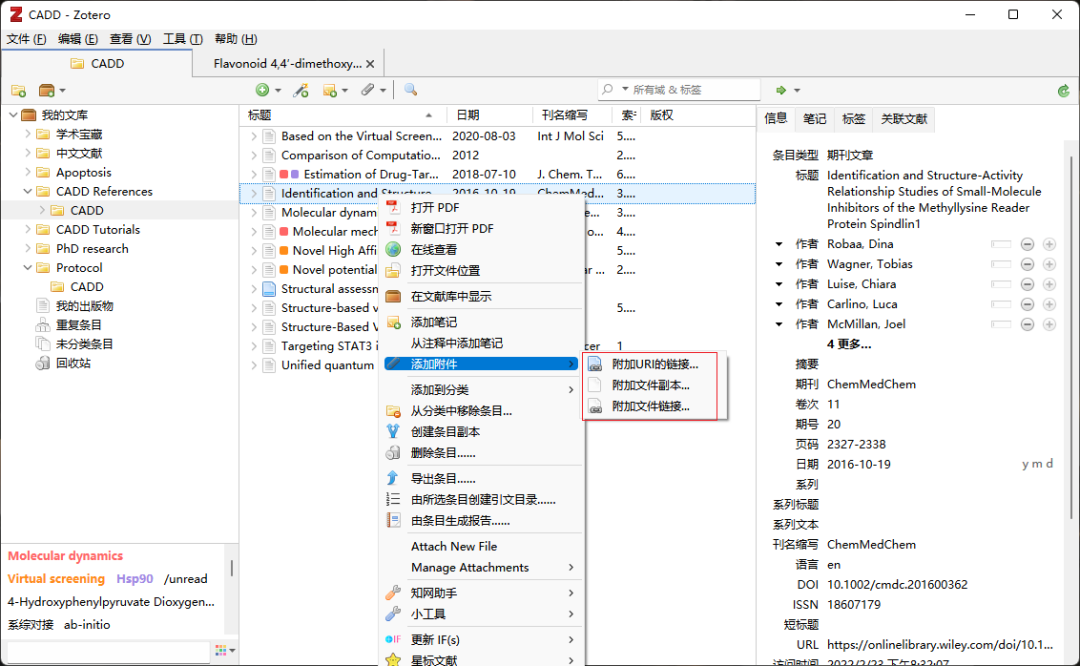Choose 附加文件副本 in submenu

coord(652,386)
